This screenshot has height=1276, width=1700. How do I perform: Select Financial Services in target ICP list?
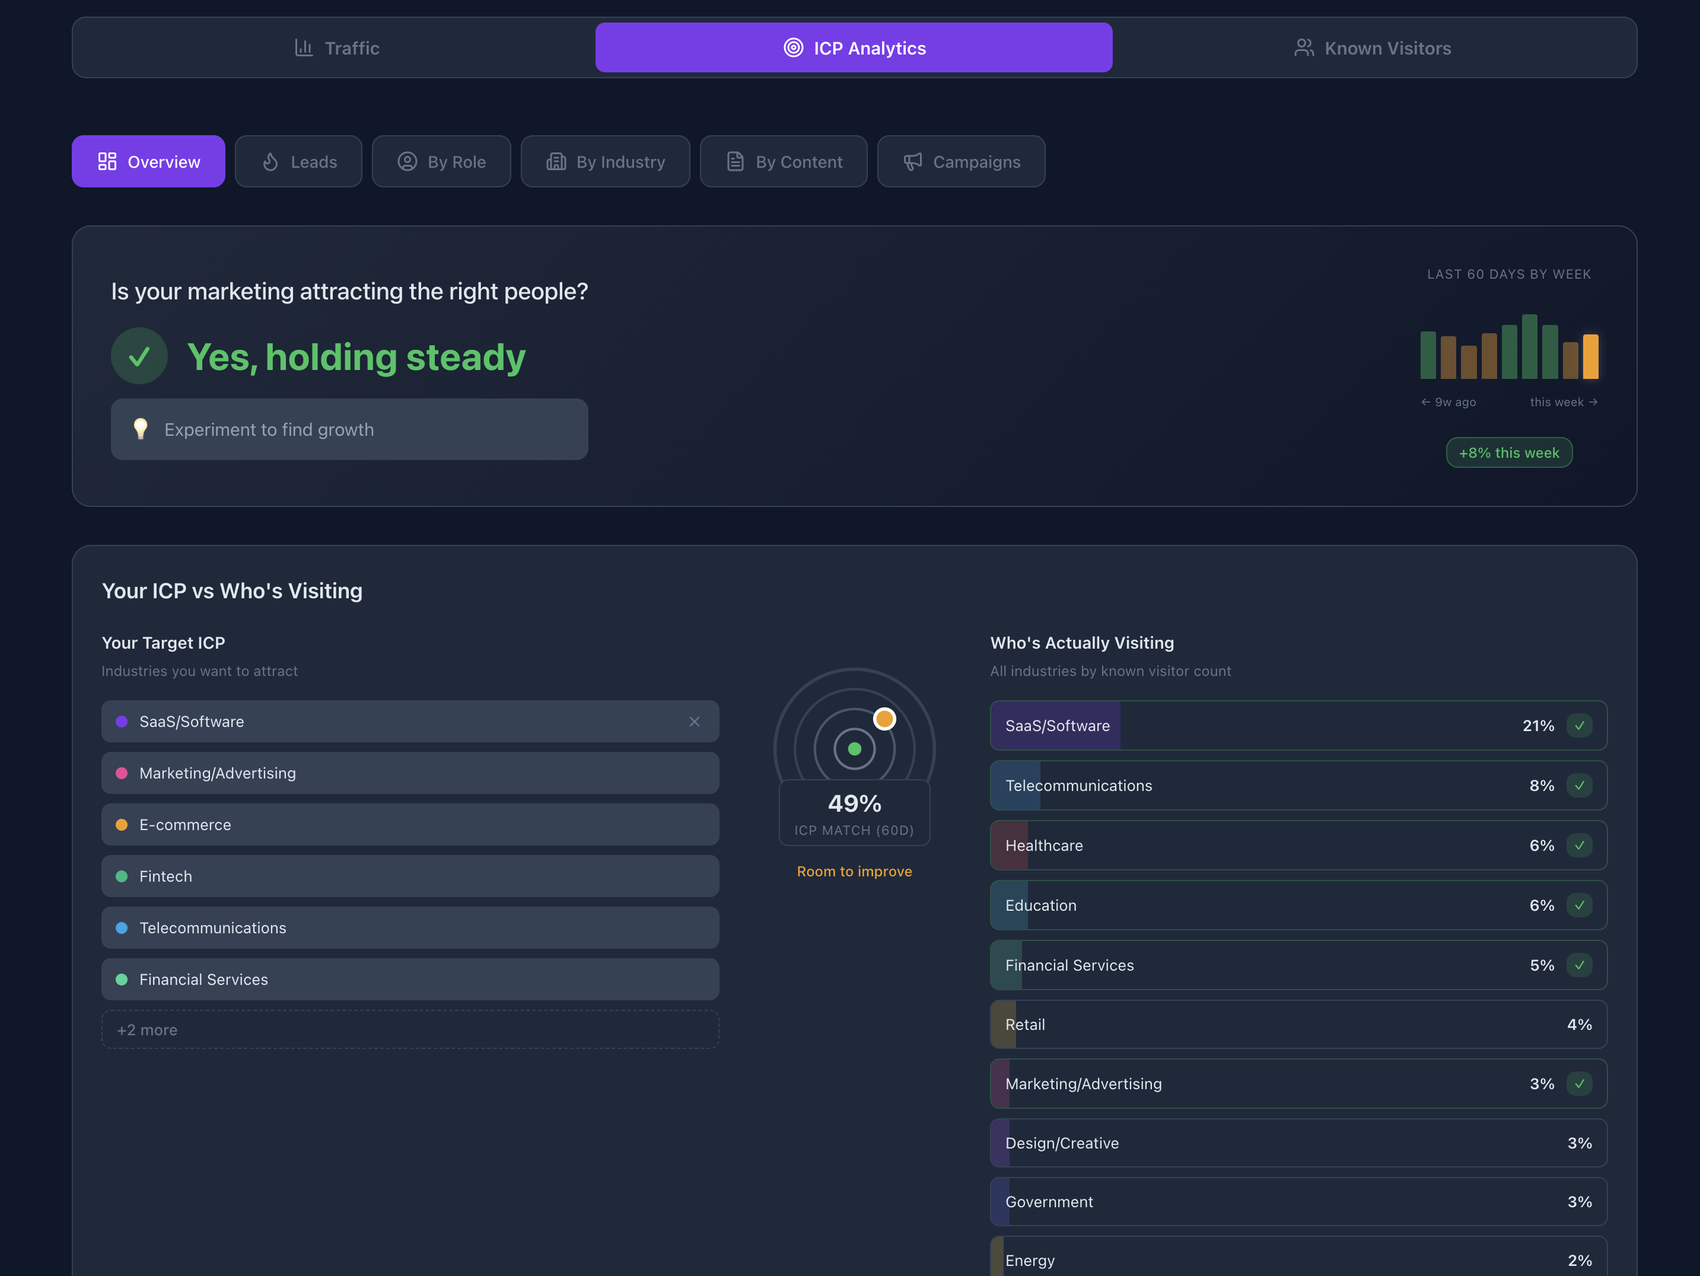pos(410,980)
